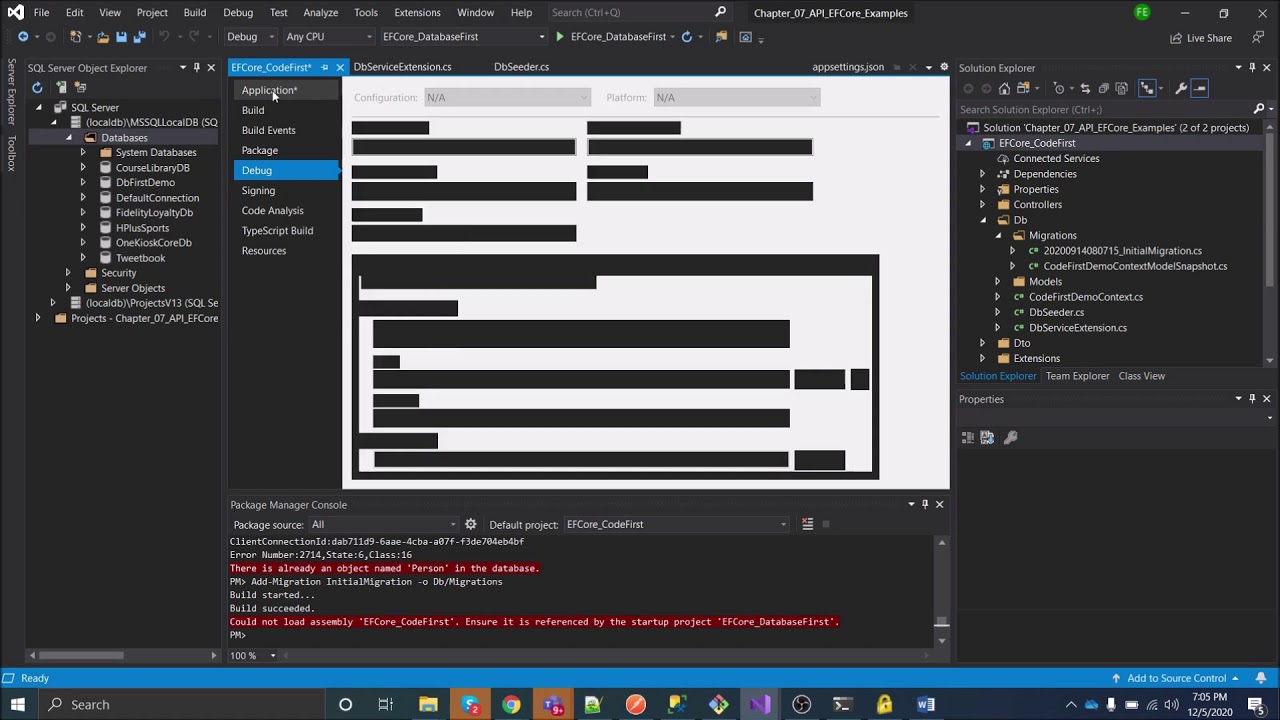Click Sync with Active Document arrows icon
The height and width of the screenshot is (720, 1280).
click(1085, 88)
